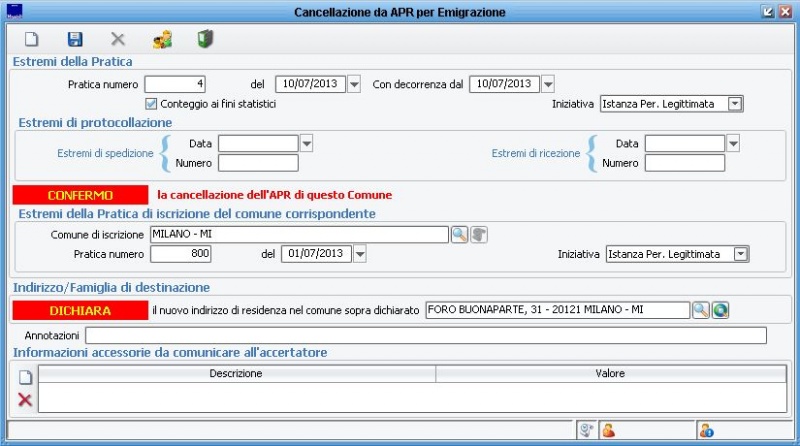Open the people/family toolbar icon

(162, 39)
